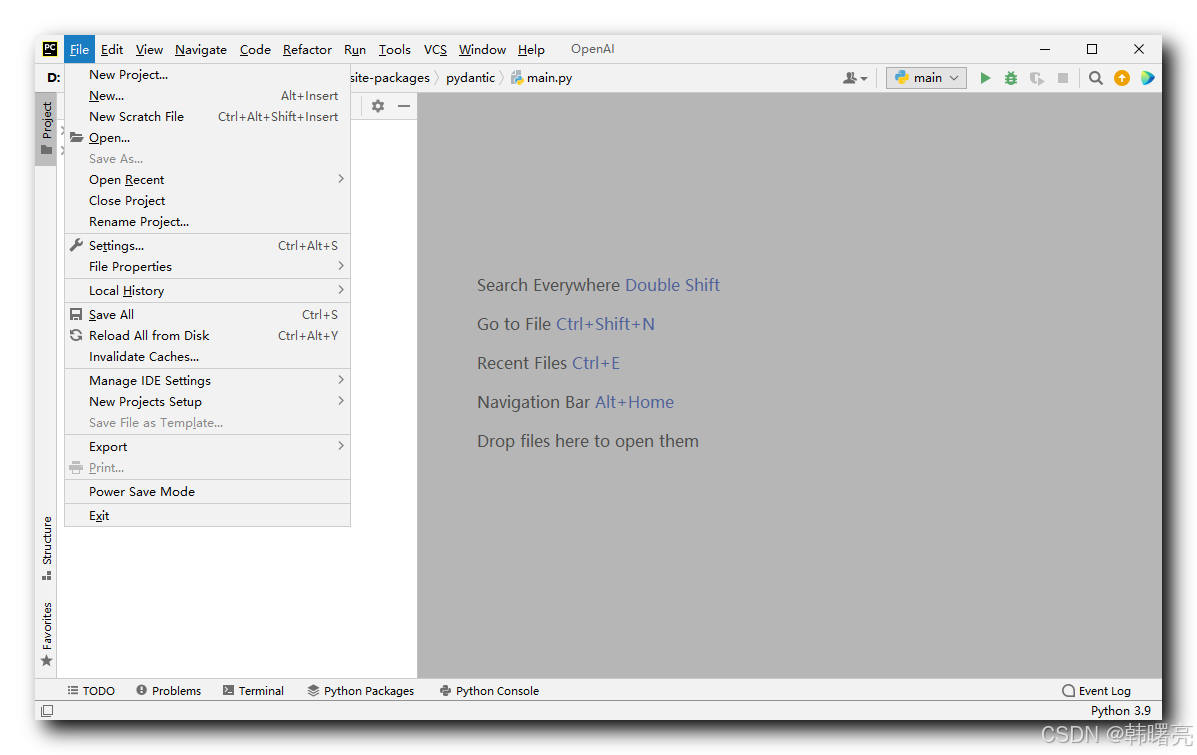
Task: Open the View menu
Action: [149, 50]
